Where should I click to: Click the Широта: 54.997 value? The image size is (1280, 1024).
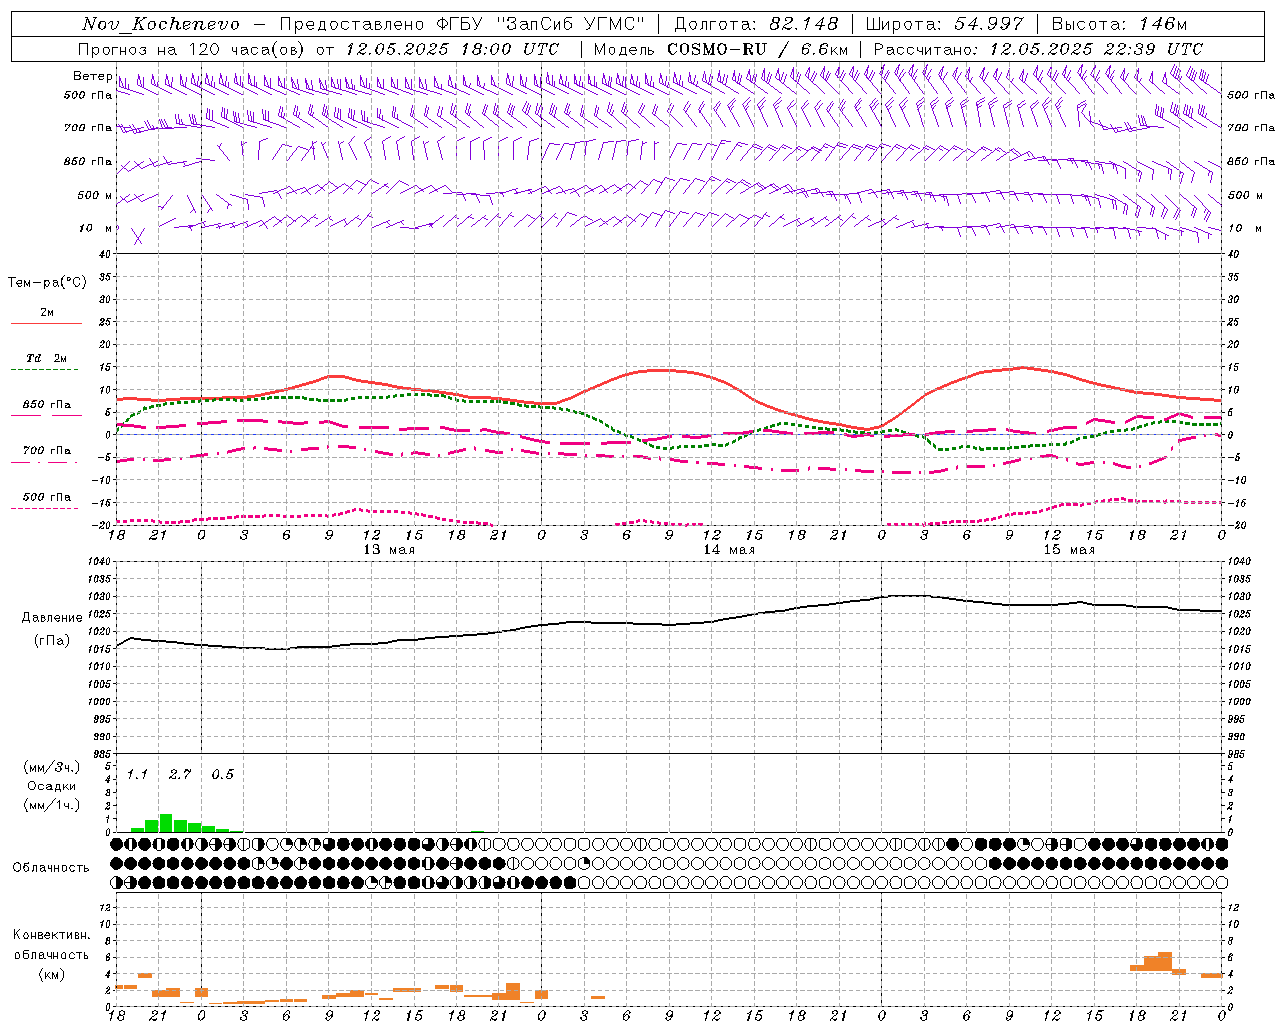tap(945, 24)
